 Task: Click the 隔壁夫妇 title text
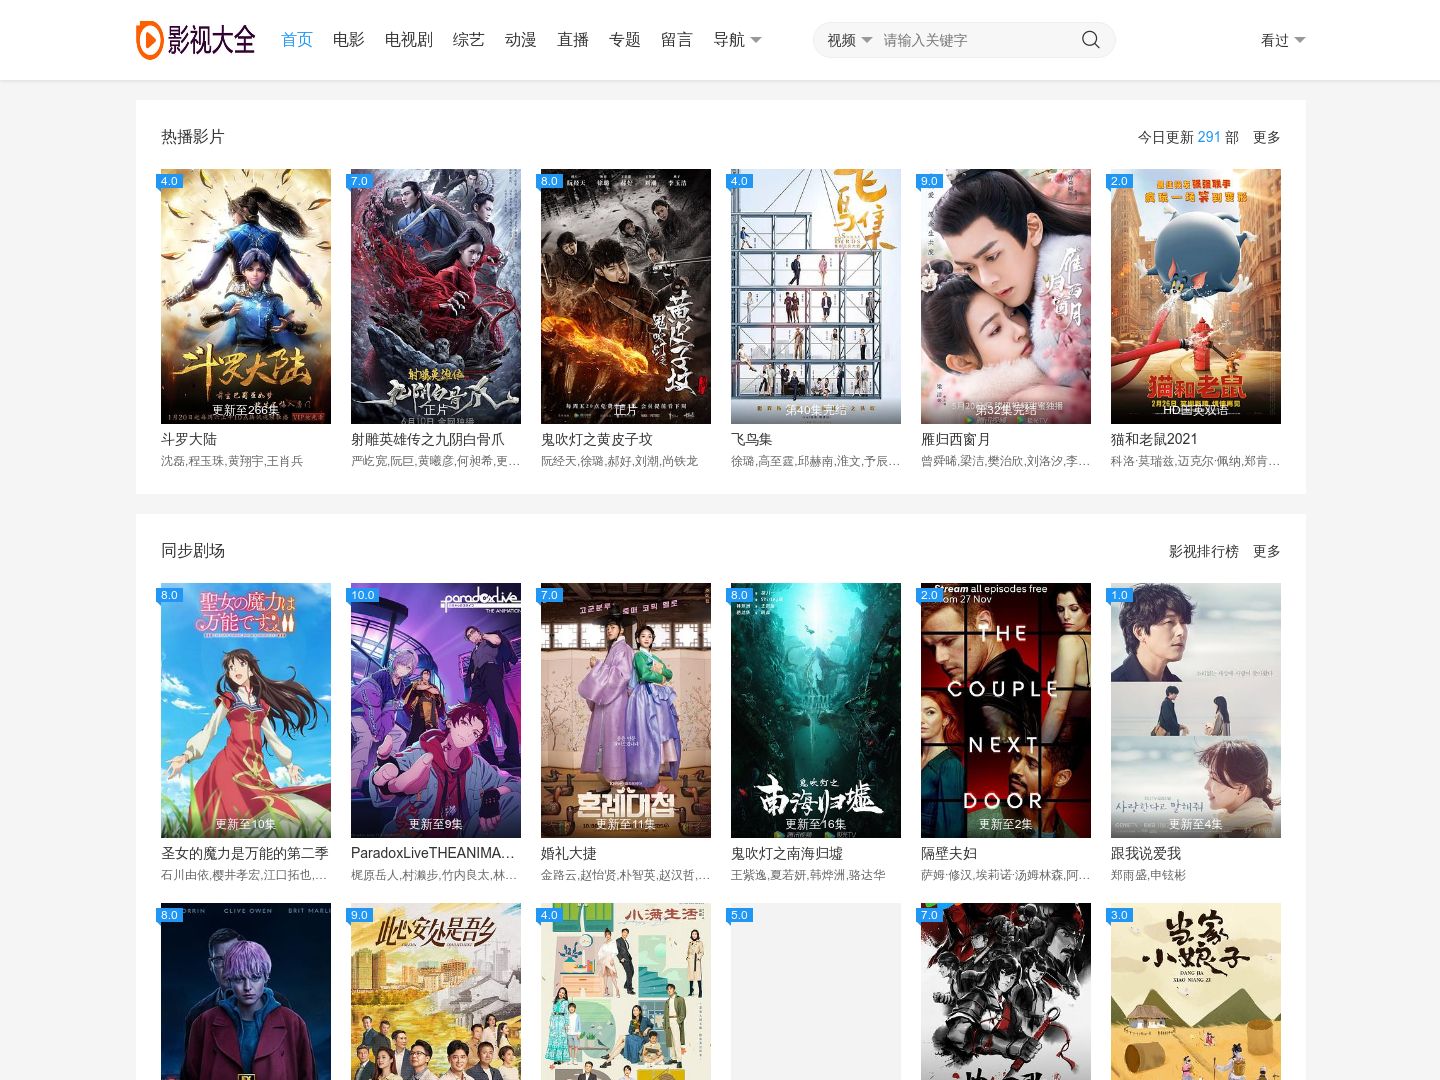coord(949,853)
